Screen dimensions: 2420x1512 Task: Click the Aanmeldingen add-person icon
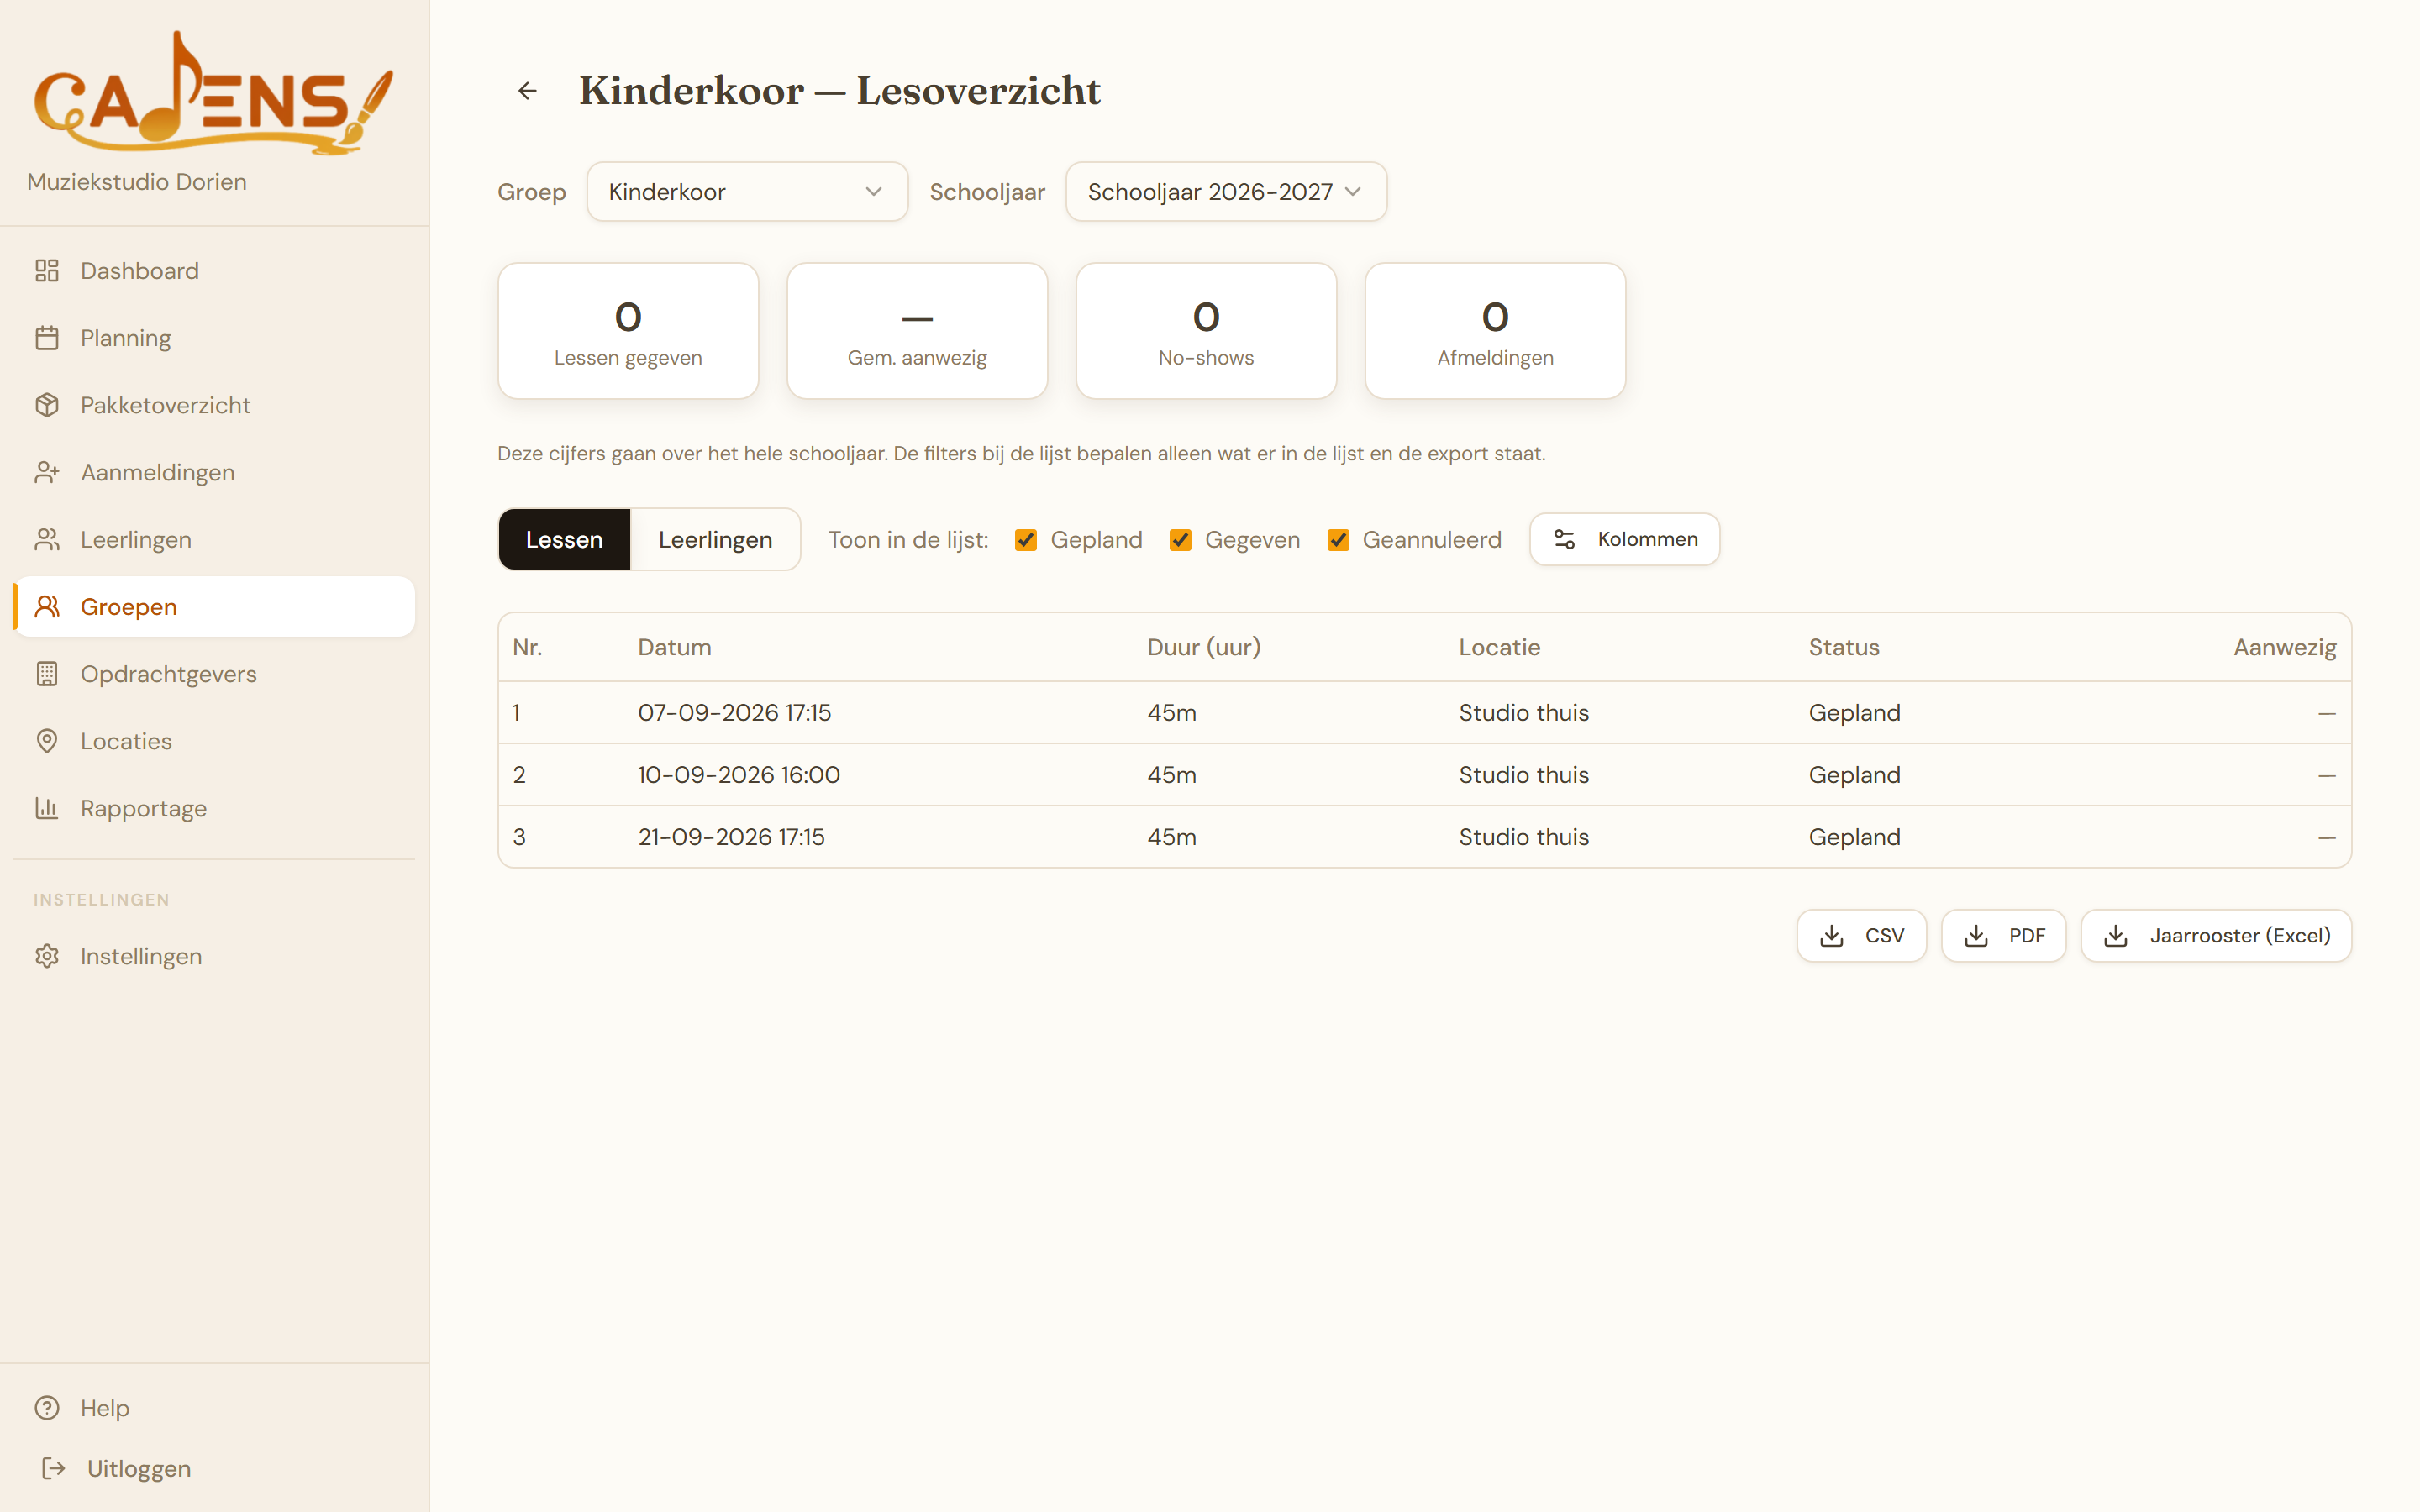(x=47, y=472)
